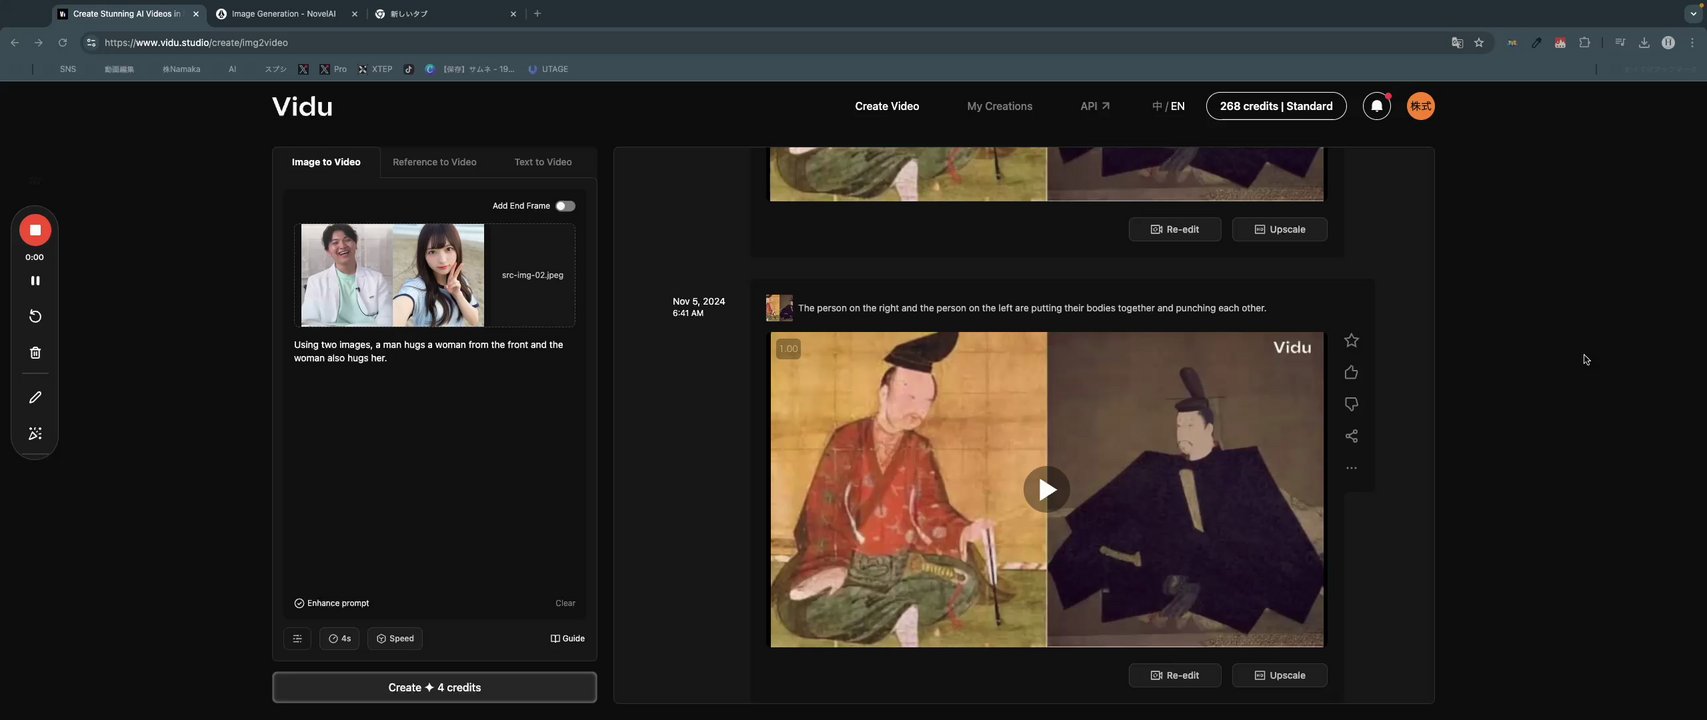Screen dimensions: 1707x720
Task: Toggle the Enhance prompt option
Action: 331,603
